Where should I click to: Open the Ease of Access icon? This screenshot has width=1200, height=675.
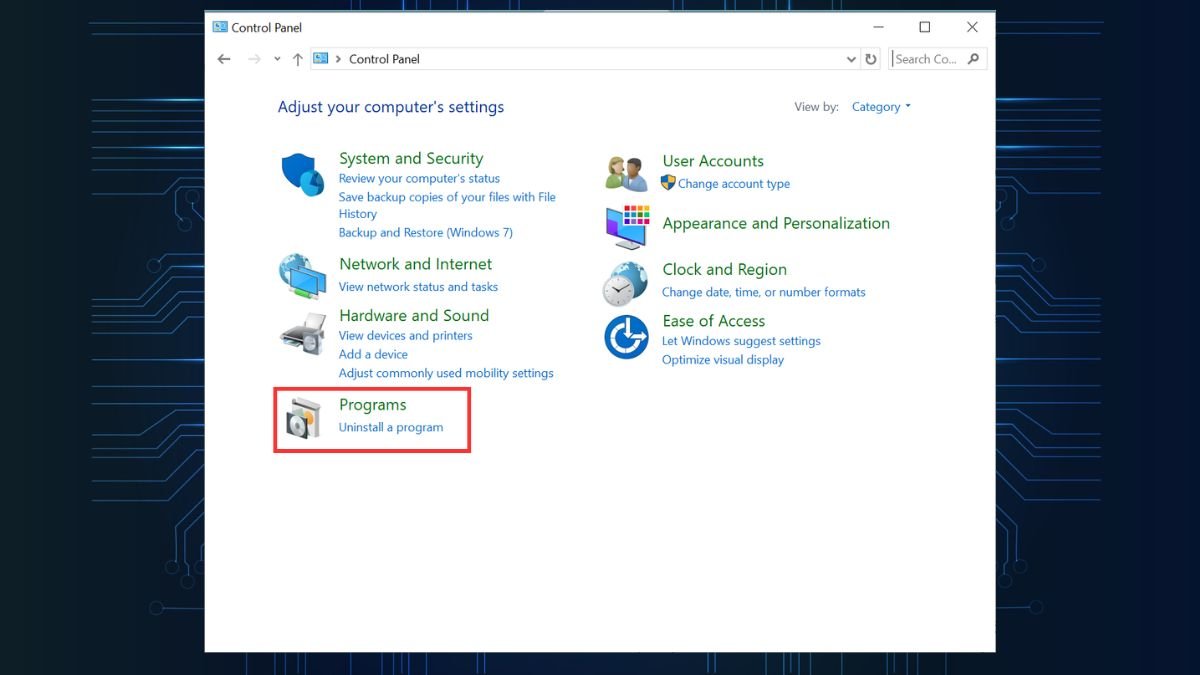point(626,337)
